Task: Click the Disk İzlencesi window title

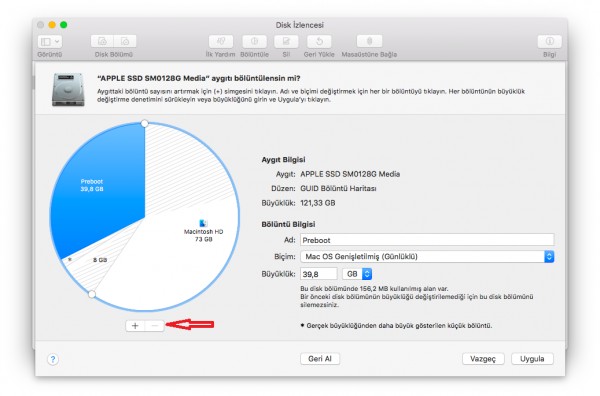Action: coord(300,25)
